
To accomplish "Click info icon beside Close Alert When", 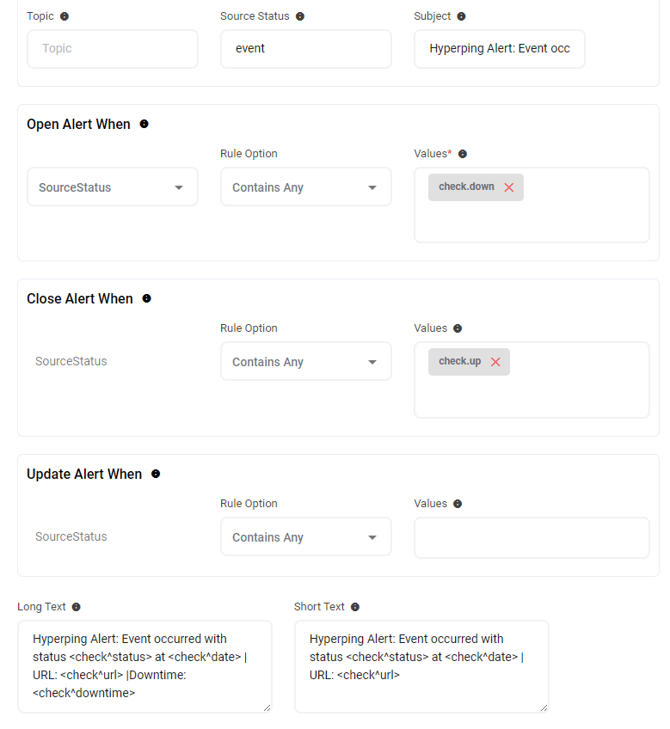I will point(147,299).
